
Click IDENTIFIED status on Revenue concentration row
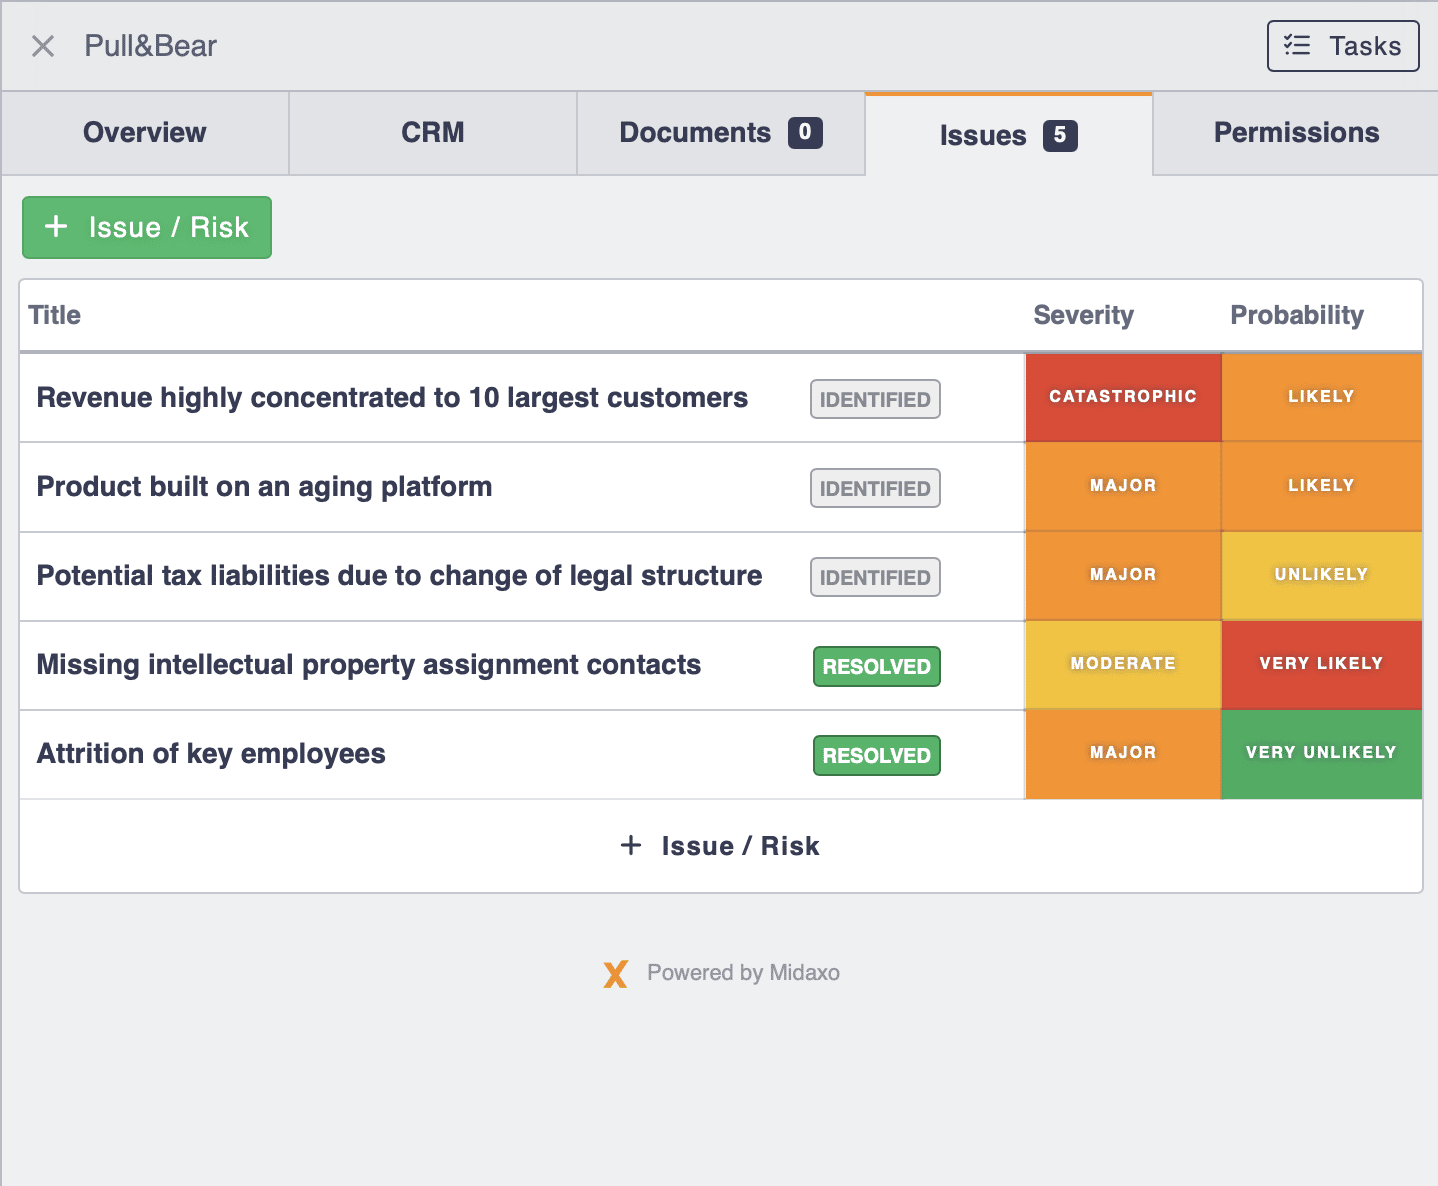(x=875, y=399)
